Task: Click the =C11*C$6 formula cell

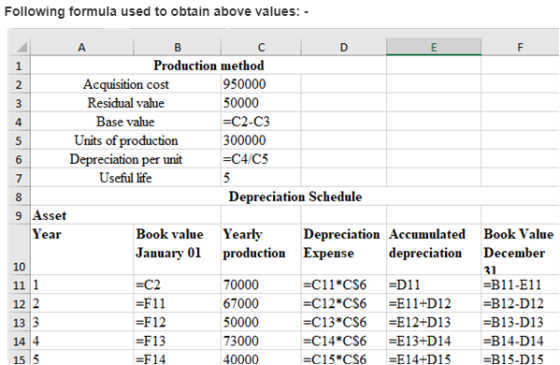Action: tap(344, 285)
